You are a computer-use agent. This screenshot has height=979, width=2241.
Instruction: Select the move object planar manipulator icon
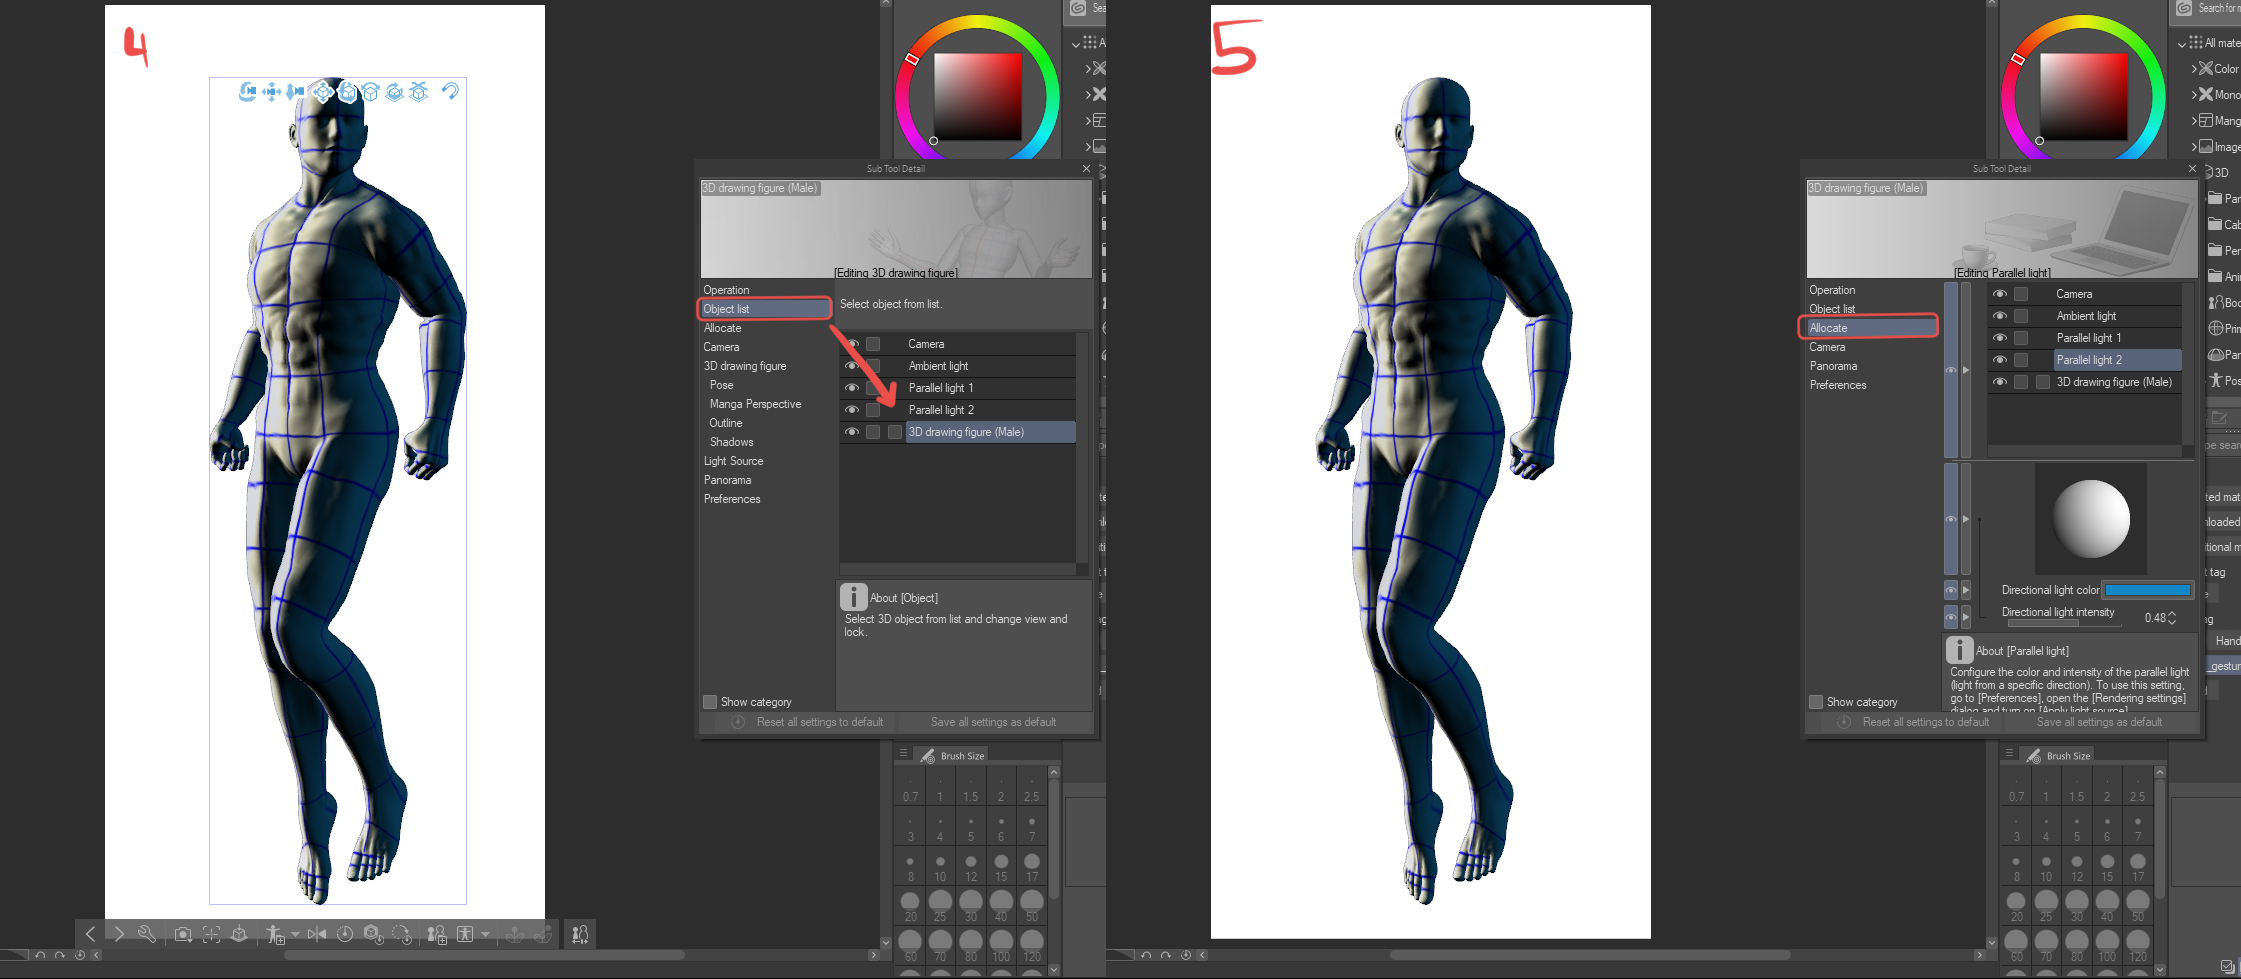[x=323, y=92]
